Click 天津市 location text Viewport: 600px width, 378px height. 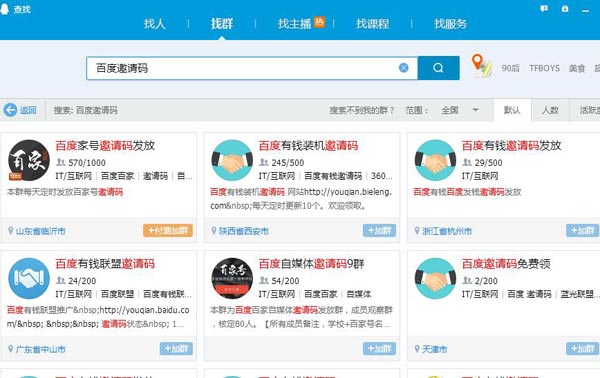[x=435, y=349]
